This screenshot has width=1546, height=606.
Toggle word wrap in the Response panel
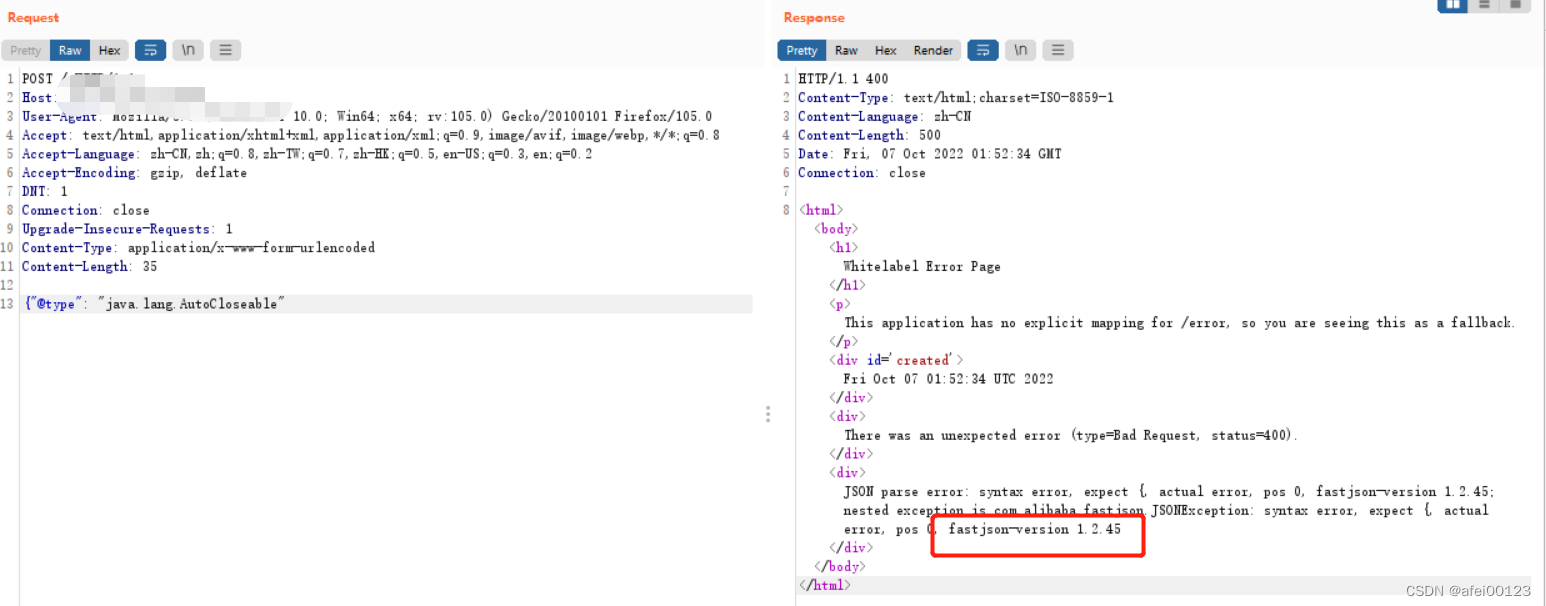tap(982, 49)
